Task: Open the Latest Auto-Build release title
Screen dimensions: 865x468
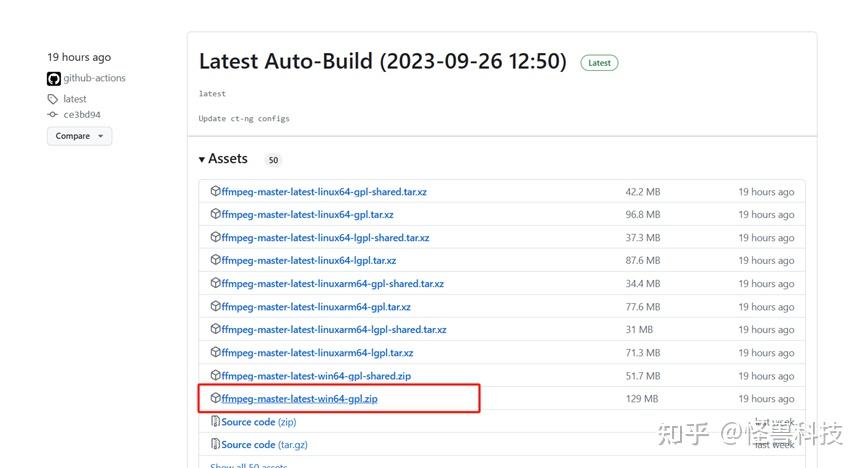Action: click(x=382, y=61)
